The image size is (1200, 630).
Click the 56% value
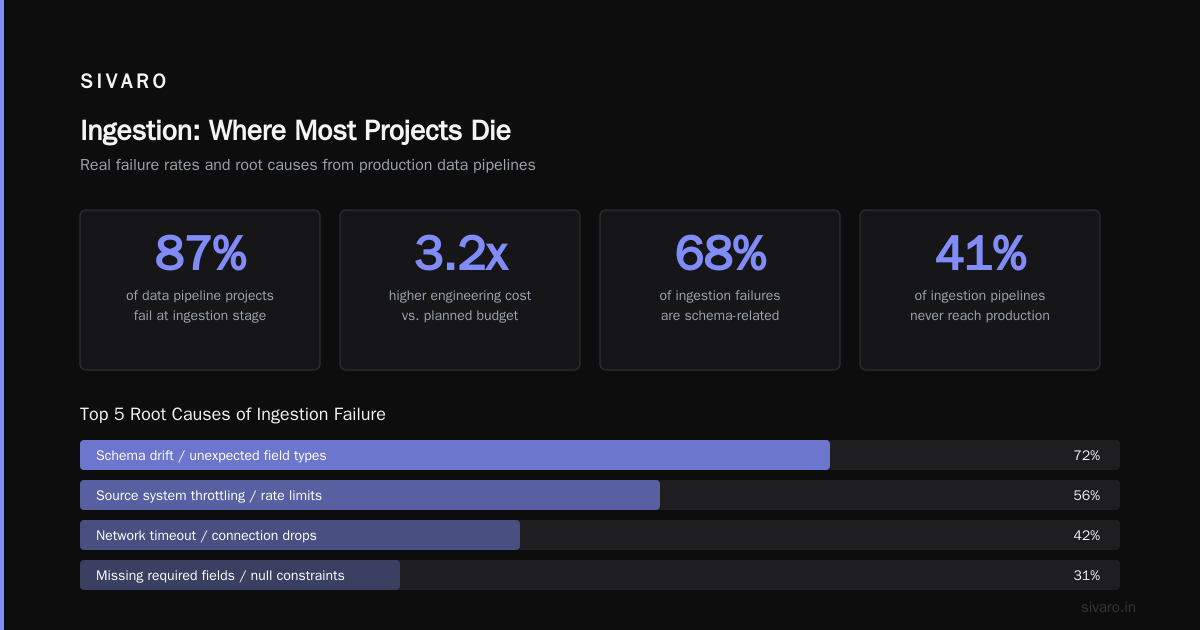1086,495
